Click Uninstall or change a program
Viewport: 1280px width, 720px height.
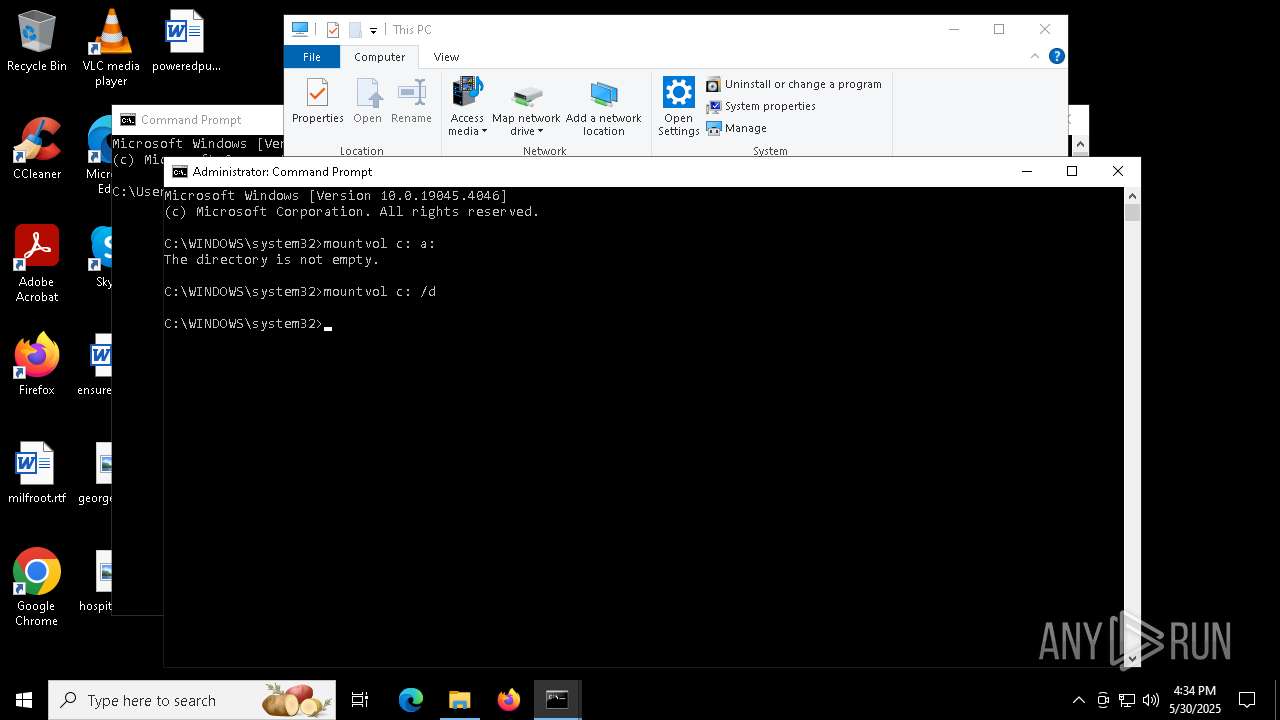794,84
